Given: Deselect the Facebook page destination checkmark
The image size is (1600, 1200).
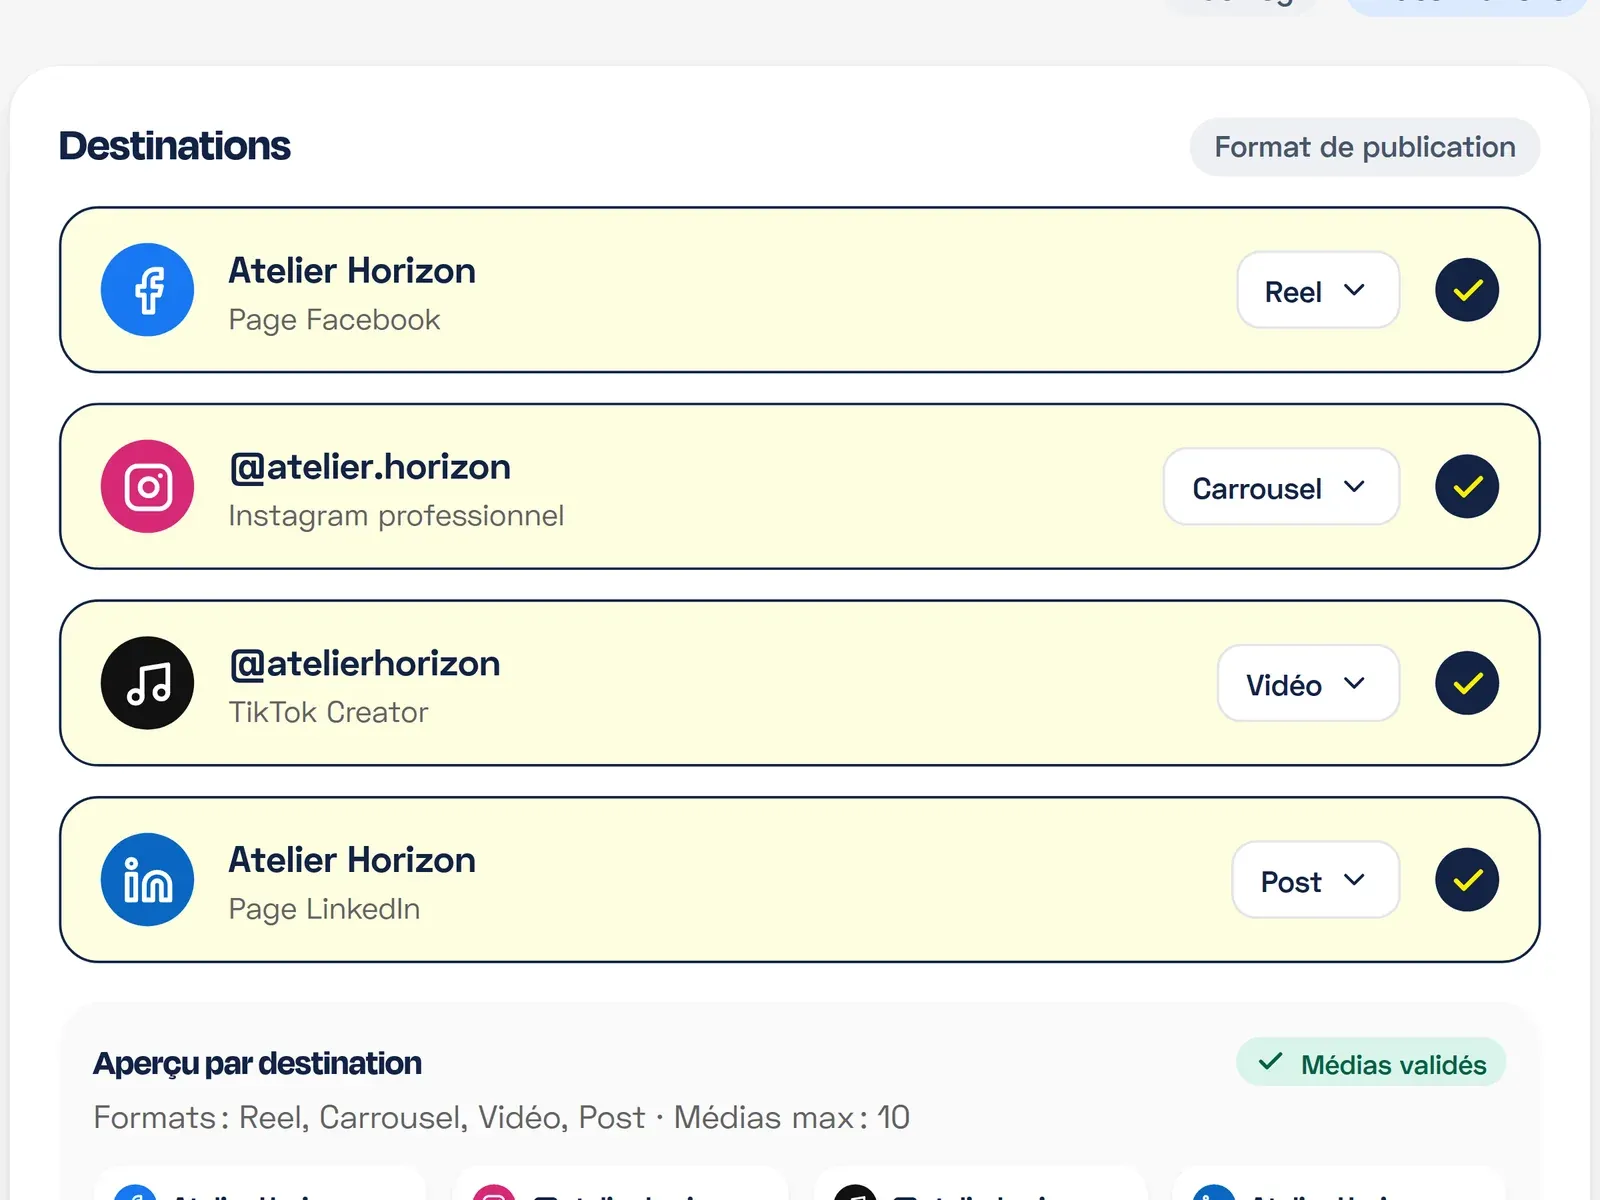Looking at the screenshot, I should 1467,290.
